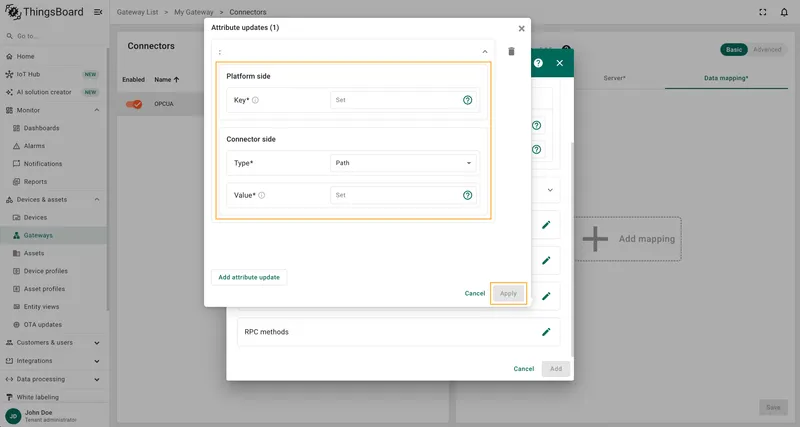Open Home in sidebar
This screenshot has width=800, height=427.
[54, 56]
